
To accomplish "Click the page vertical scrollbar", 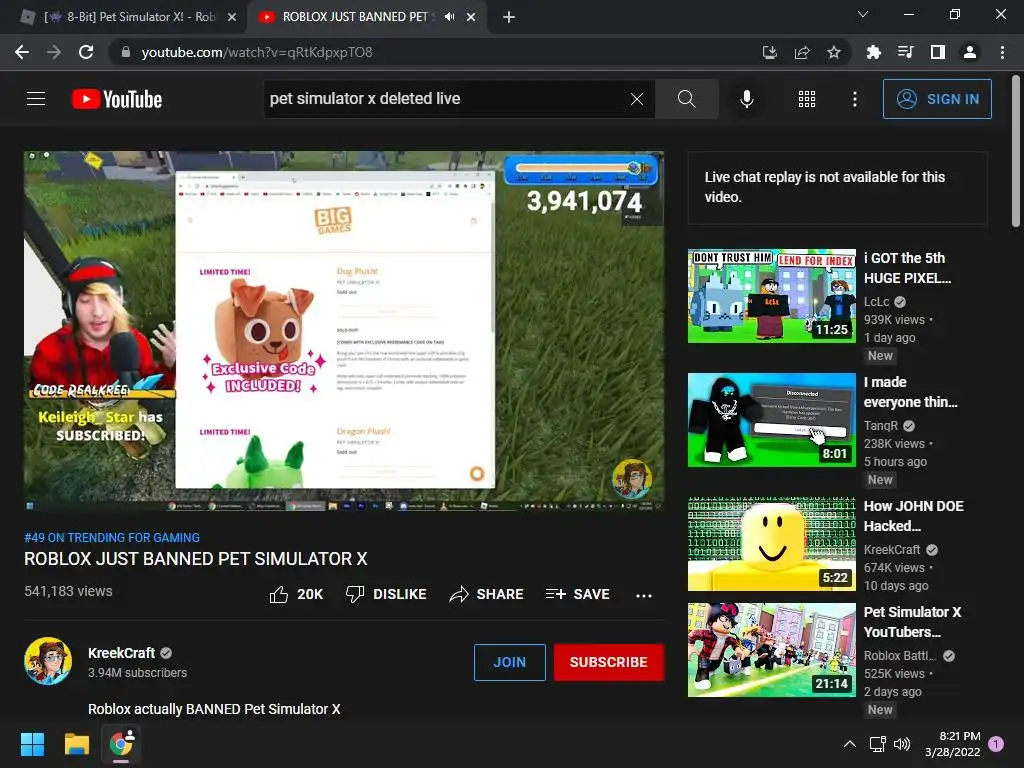I will (1017, 151).
